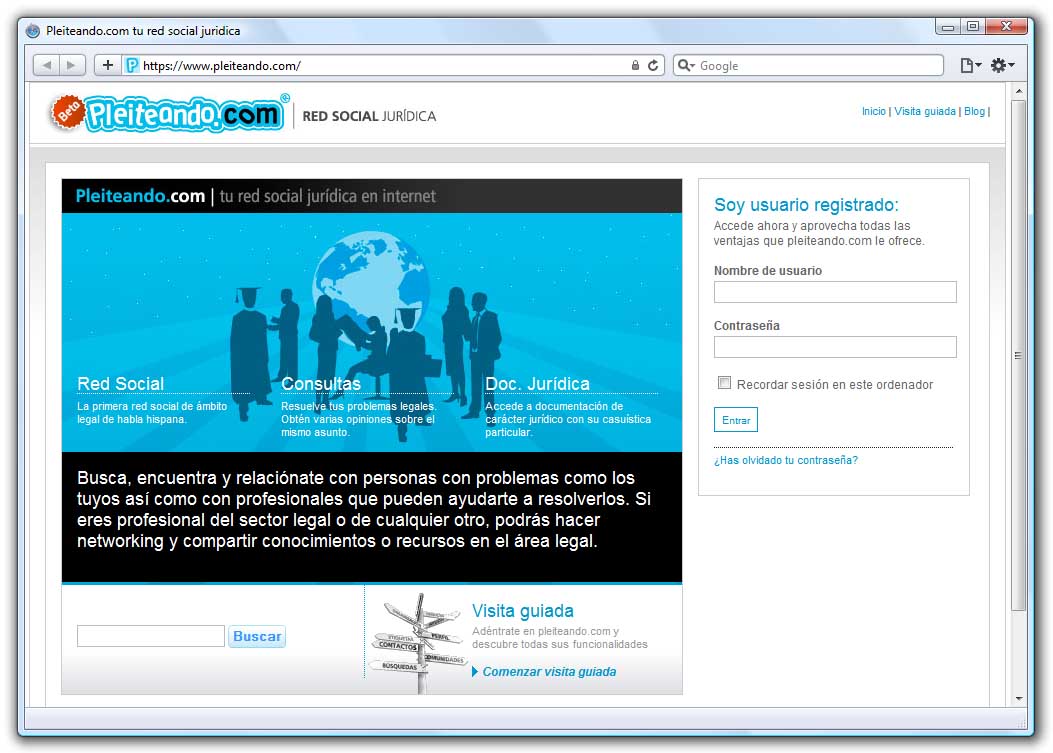Focus the Contraseña field

(835, 347)
